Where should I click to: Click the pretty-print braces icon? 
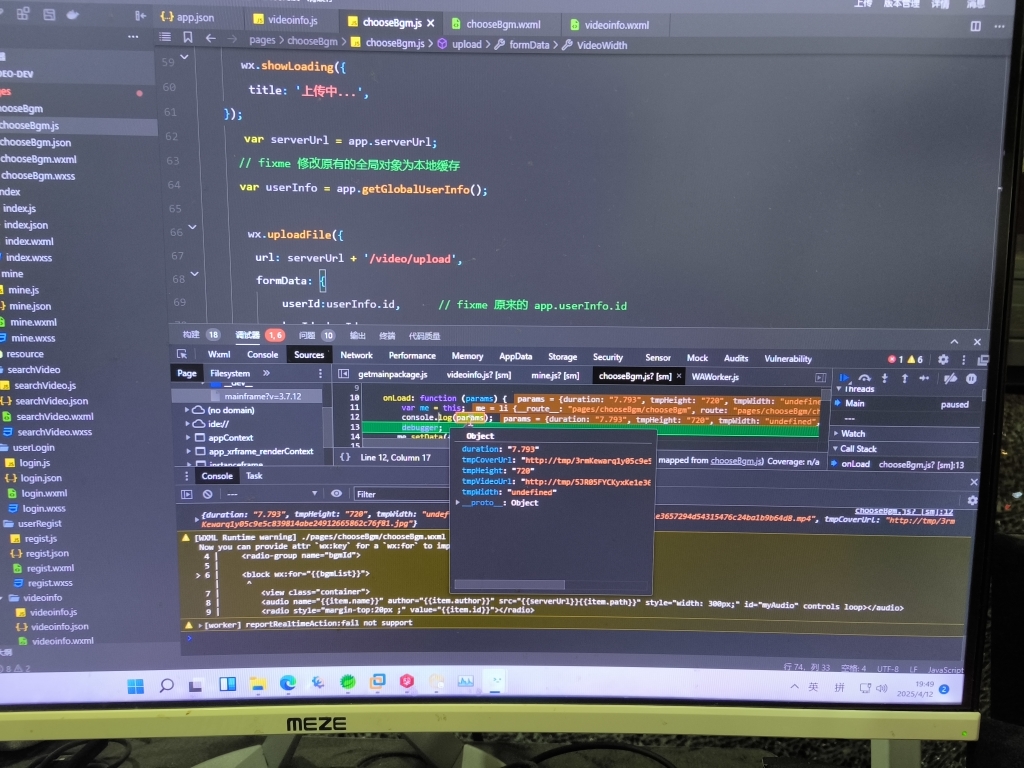pos(345,457)
